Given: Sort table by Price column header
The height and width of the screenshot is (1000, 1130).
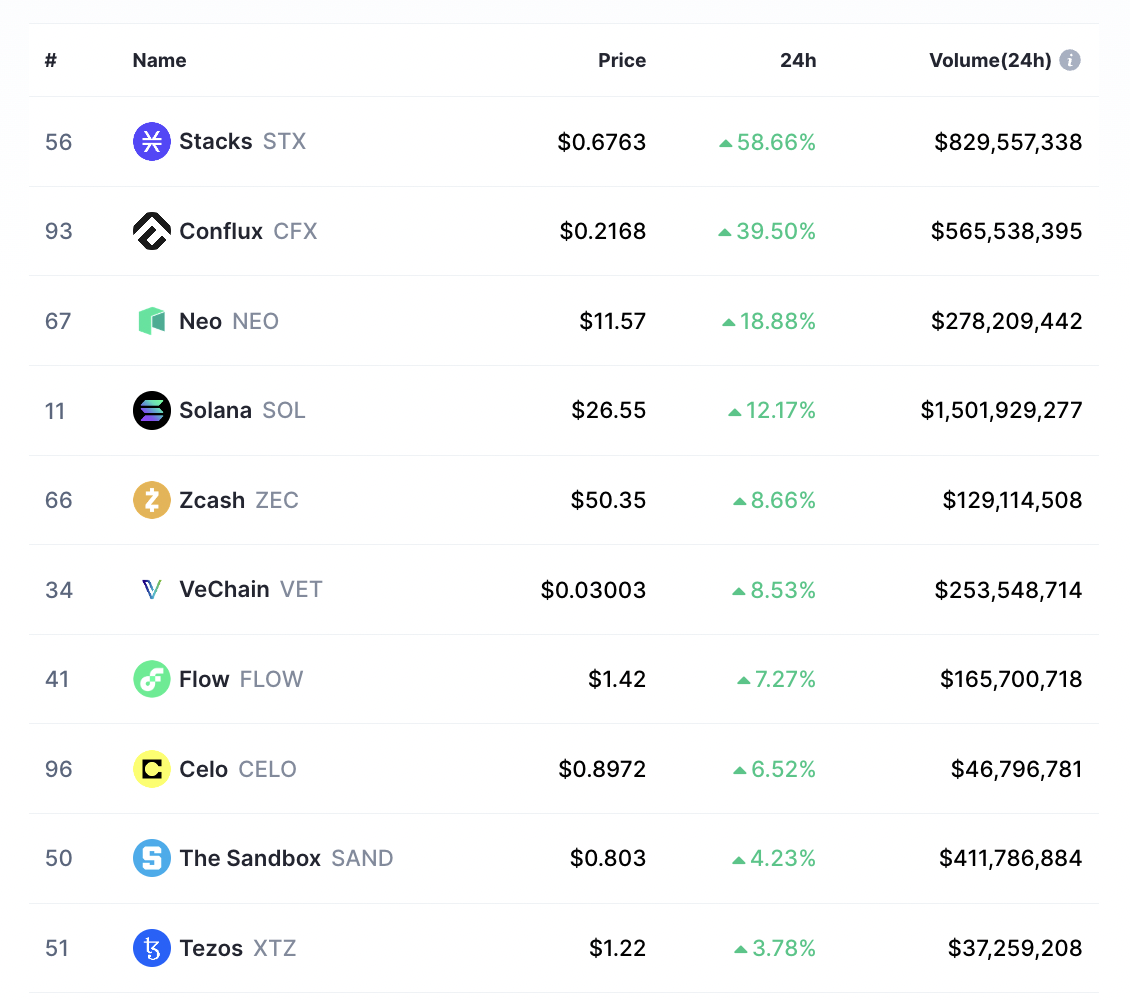Looking at the screenshot, I should coord(622,60).
